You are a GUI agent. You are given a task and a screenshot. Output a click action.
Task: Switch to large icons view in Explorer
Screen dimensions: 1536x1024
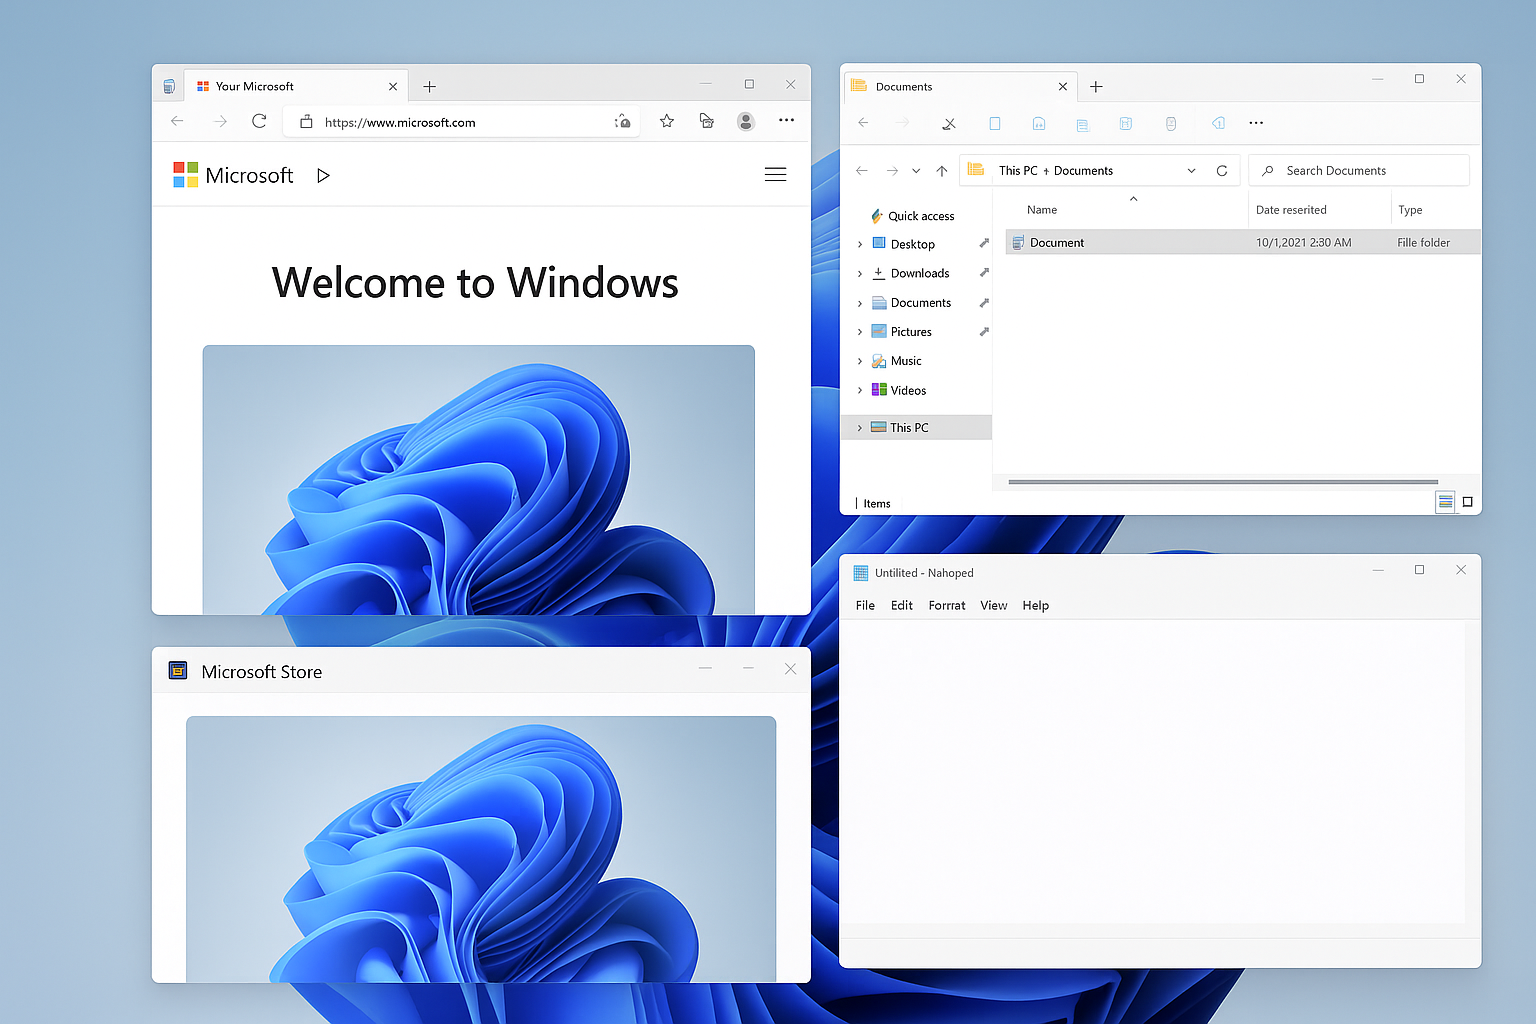[x=1468, y=502]
